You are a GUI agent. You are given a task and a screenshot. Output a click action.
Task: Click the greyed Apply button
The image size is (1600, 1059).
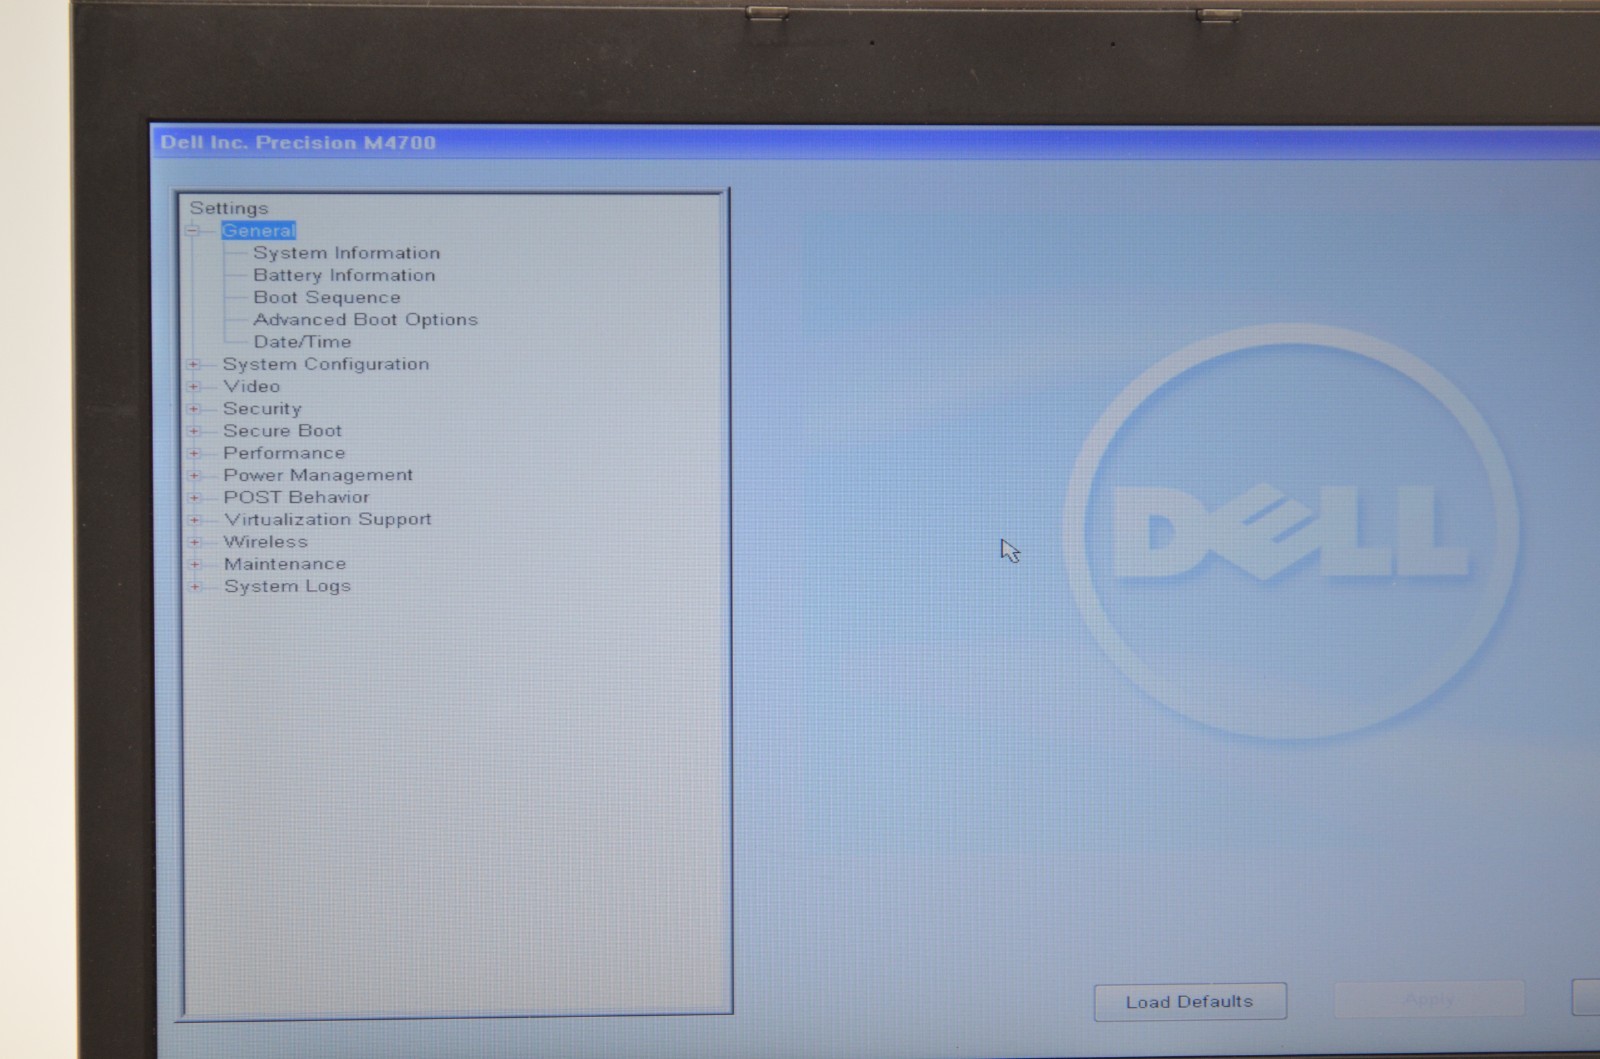[1430, 999]
